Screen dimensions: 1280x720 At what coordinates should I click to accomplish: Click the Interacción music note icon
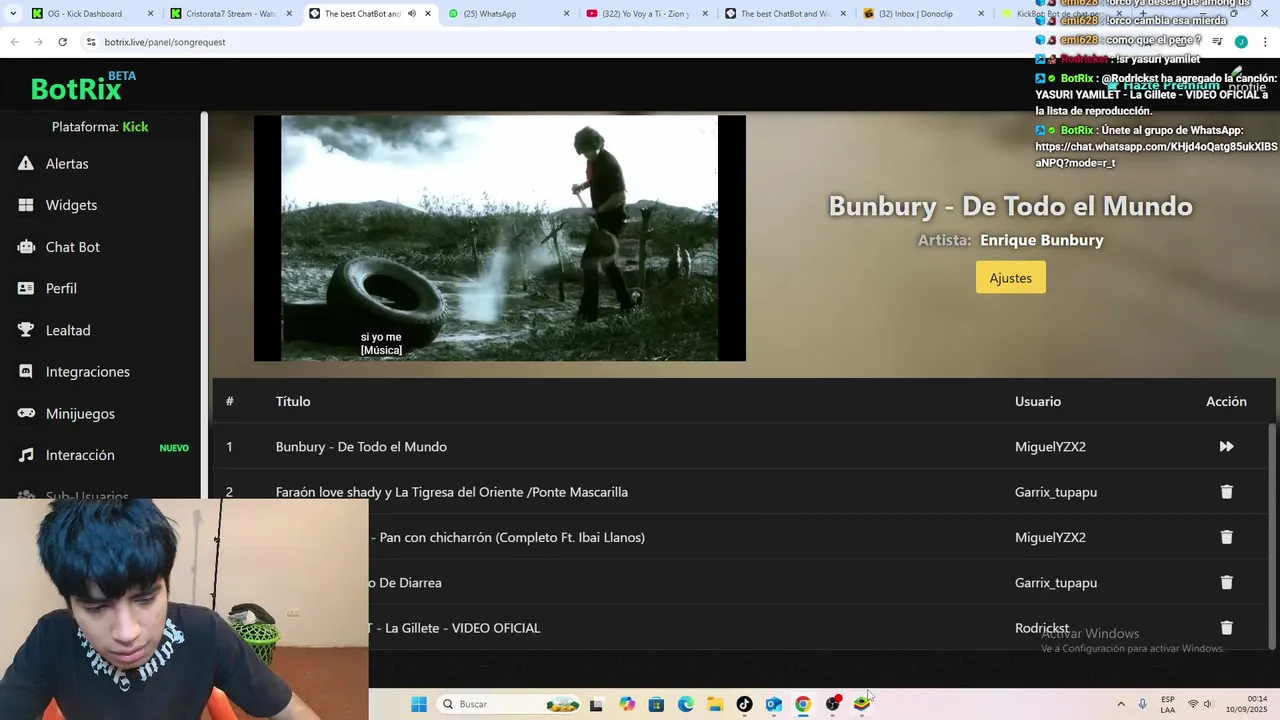pos(26,455)
